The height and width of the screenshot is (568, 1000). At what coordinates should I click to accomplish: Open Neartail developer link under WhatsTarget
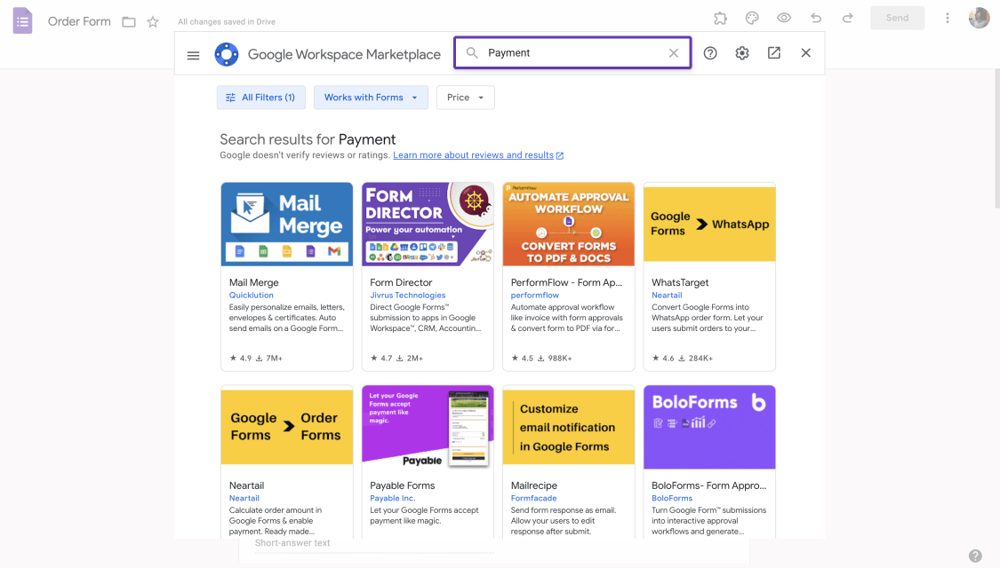pos(666,295)
